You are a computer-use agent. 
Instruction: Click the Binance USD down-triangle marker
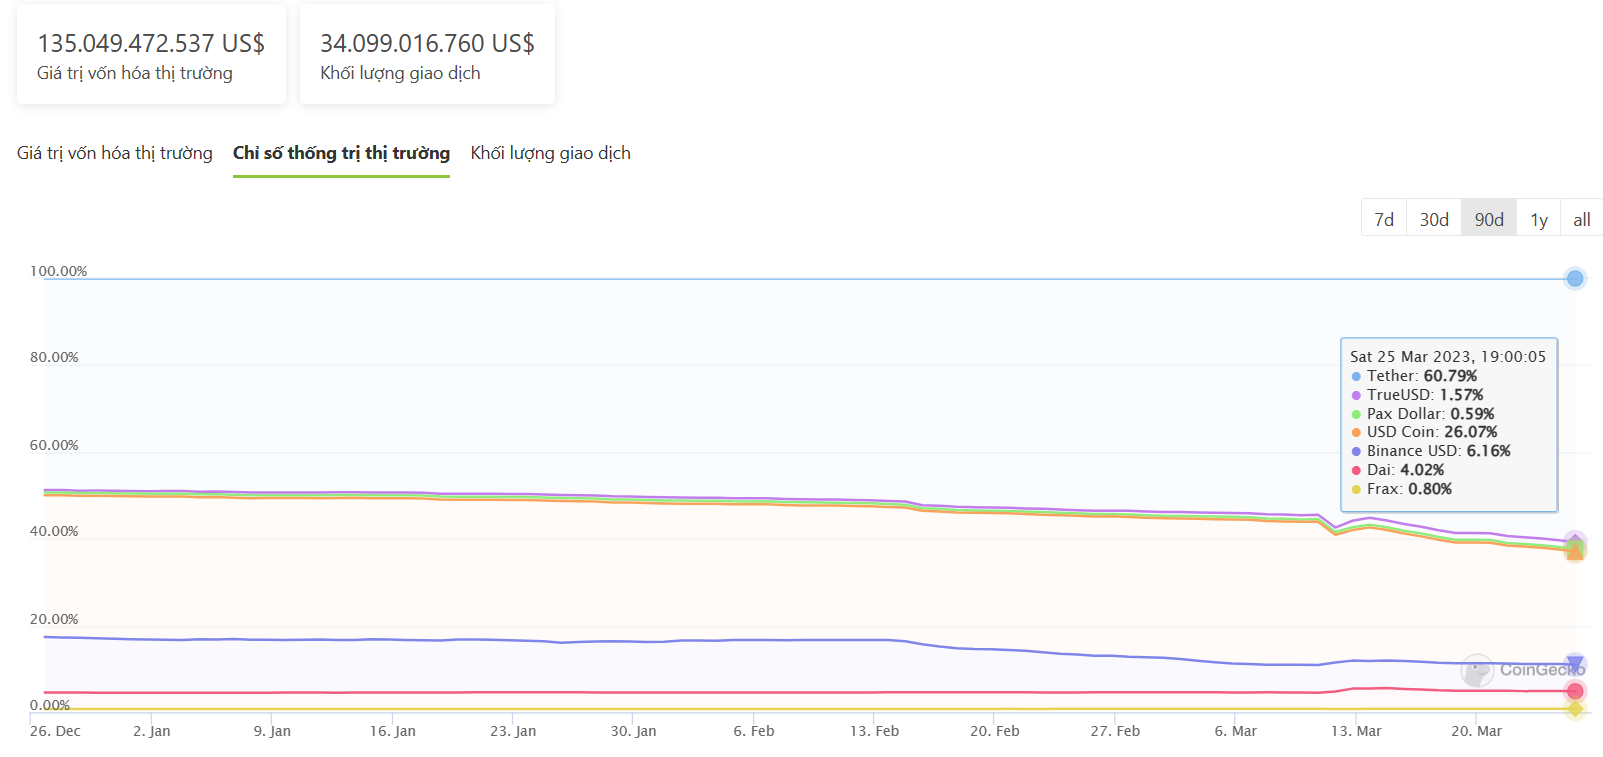click(x=1575, y=663)
